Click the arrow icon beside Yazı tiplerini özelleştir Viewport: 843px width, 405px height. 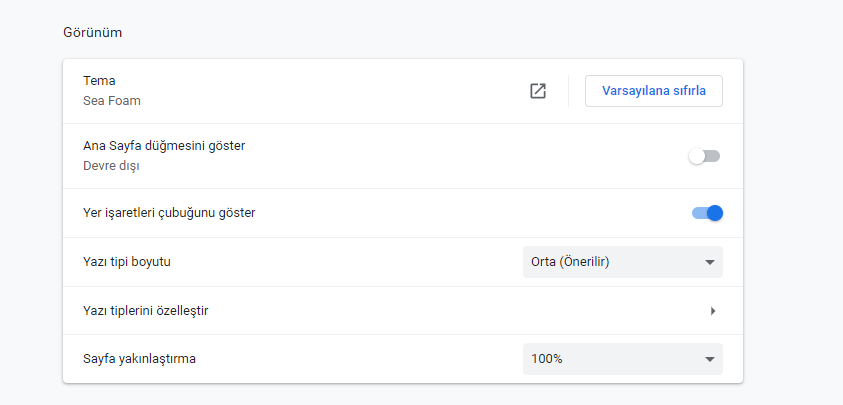click(713, 311)
